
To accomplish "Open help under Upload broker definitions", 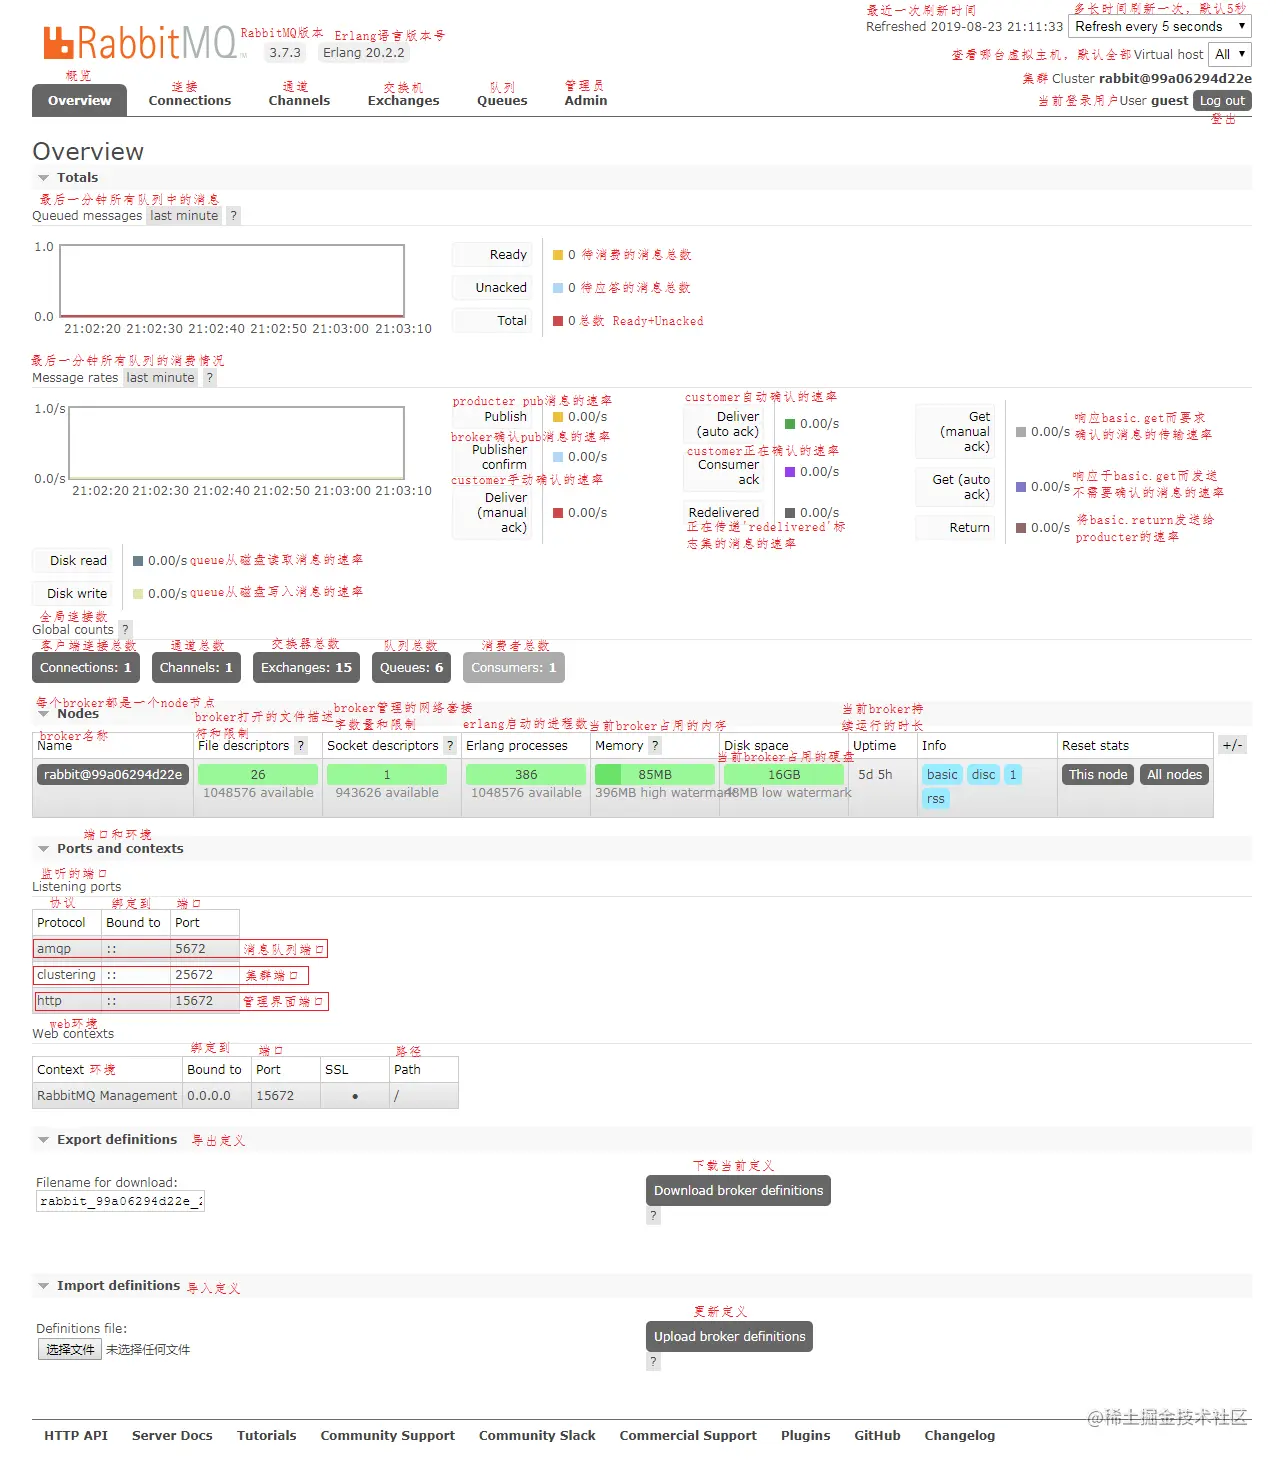I will tap(653, 1362).
